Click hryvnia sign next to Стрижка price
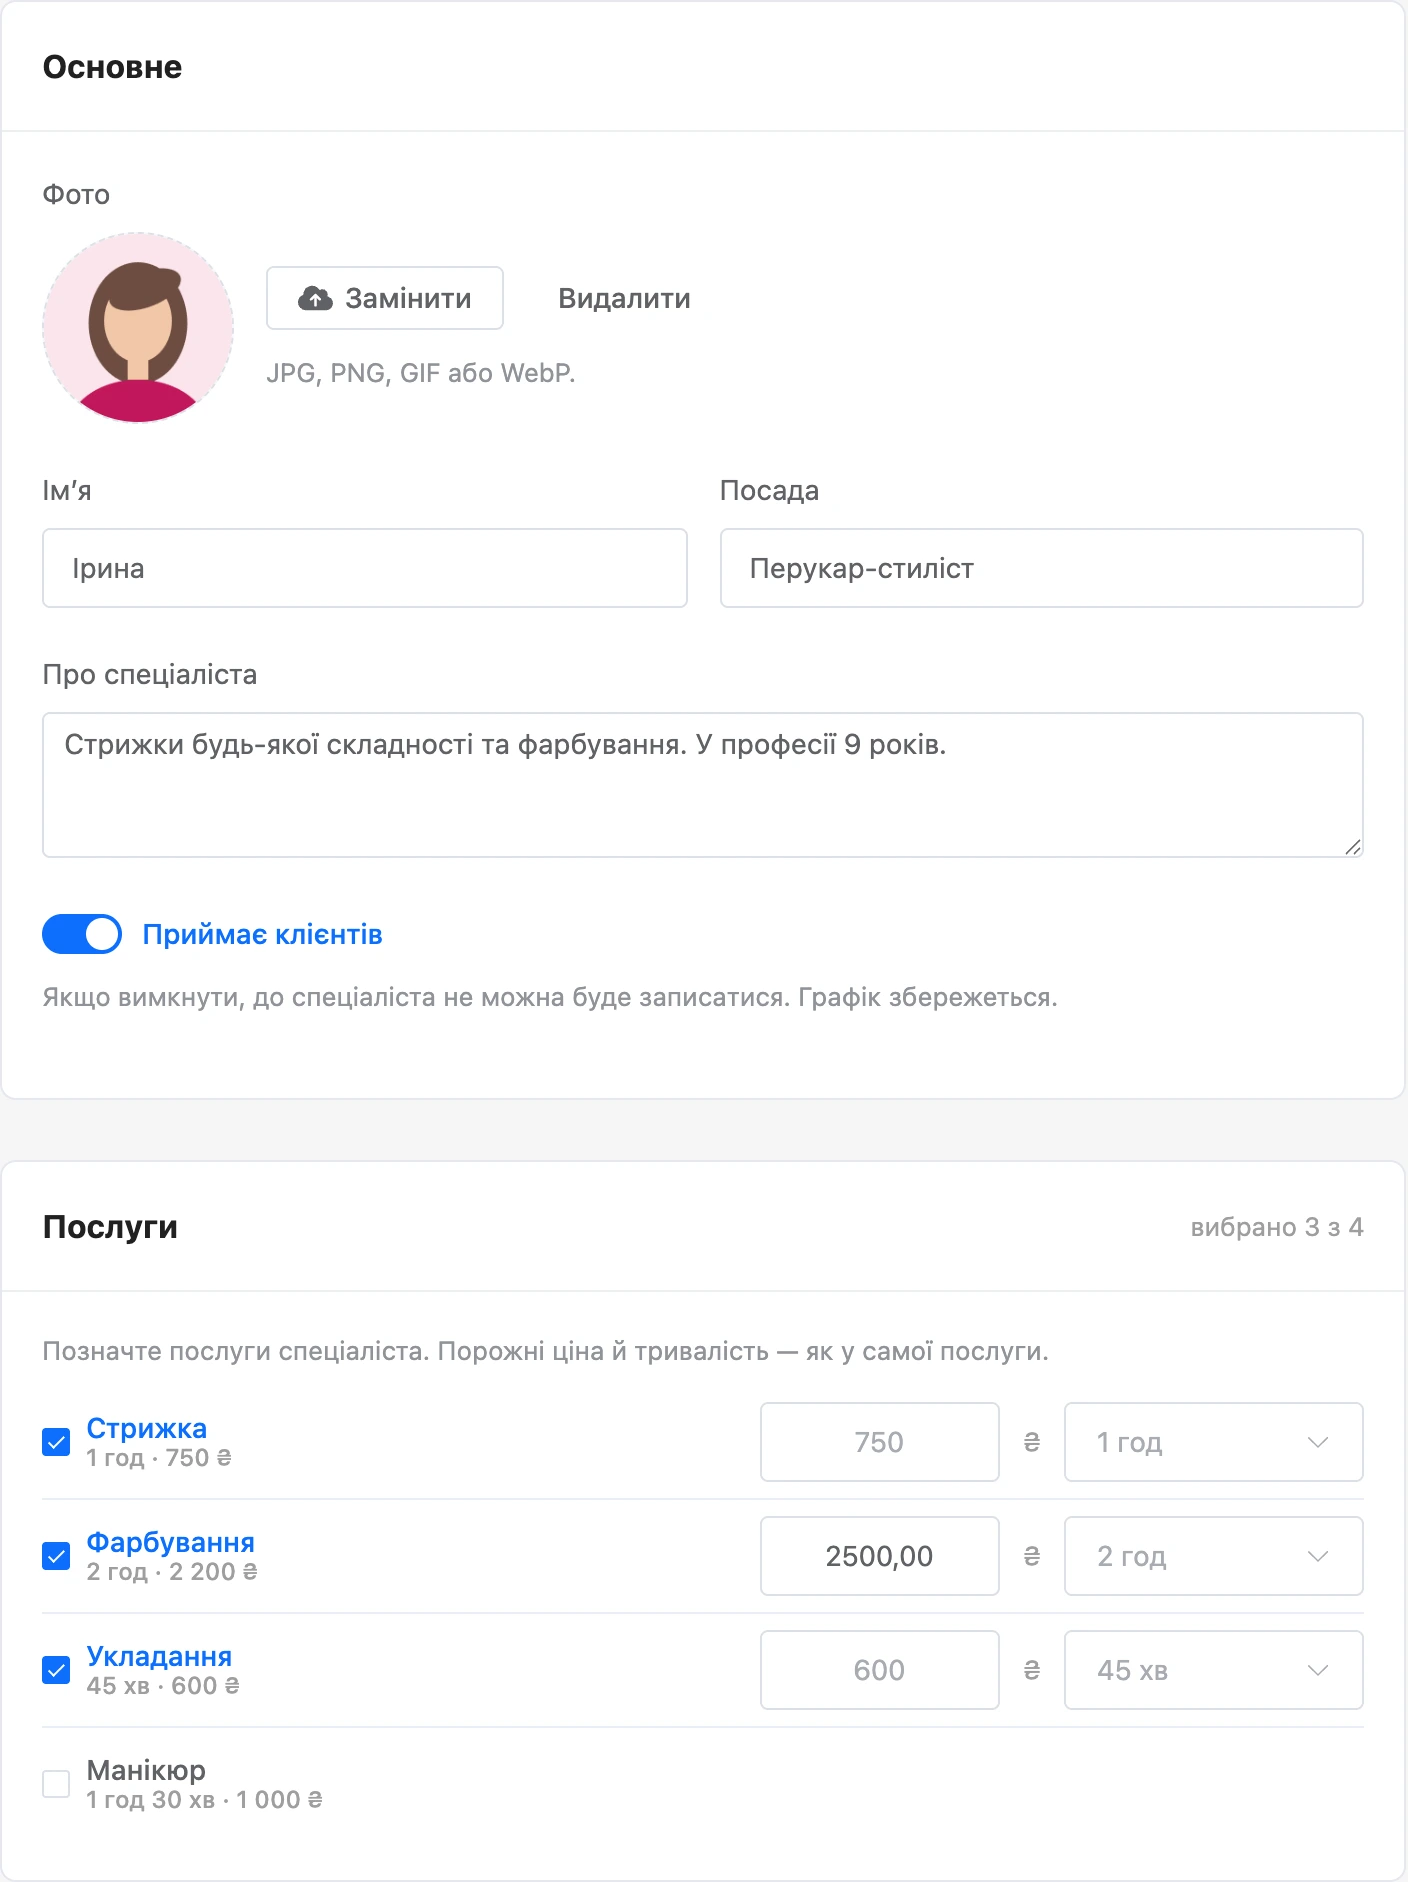 1032,1442
